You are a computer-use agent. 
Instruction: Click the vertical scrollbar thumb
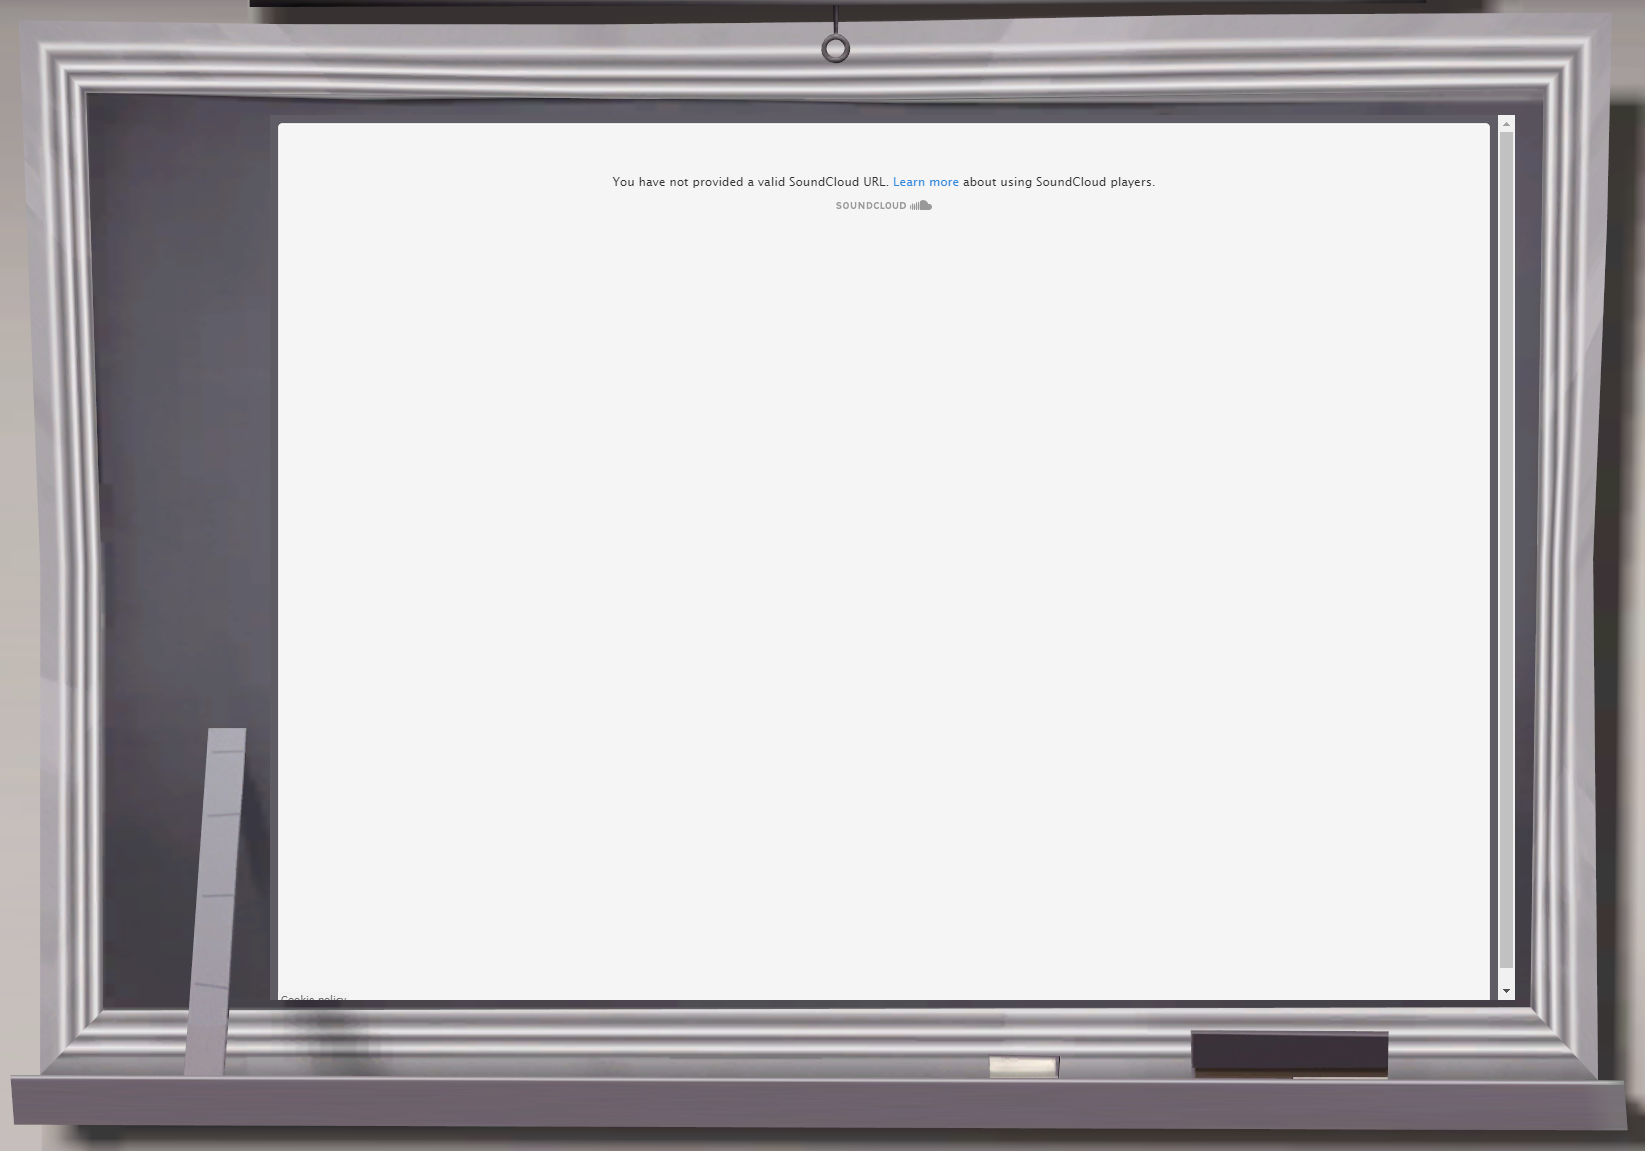[1506, 550]
